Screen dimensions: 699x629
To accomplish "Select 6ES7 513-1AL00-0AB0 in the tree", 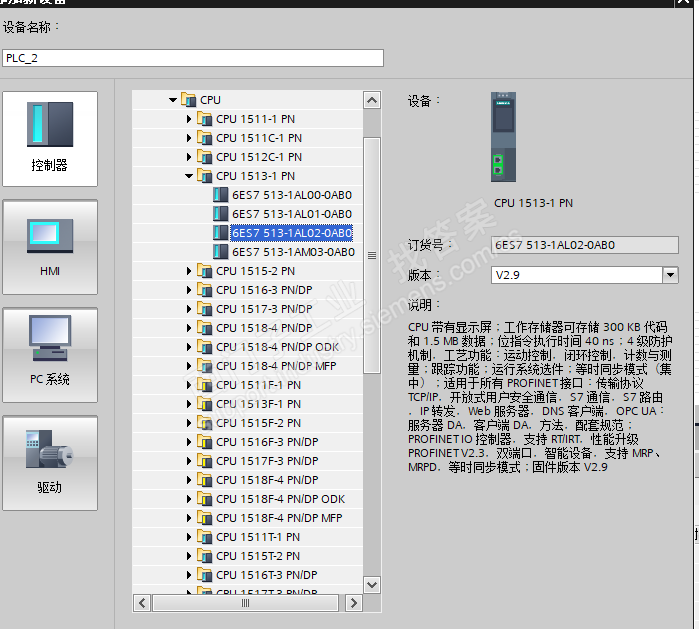I will click(292, 195).
